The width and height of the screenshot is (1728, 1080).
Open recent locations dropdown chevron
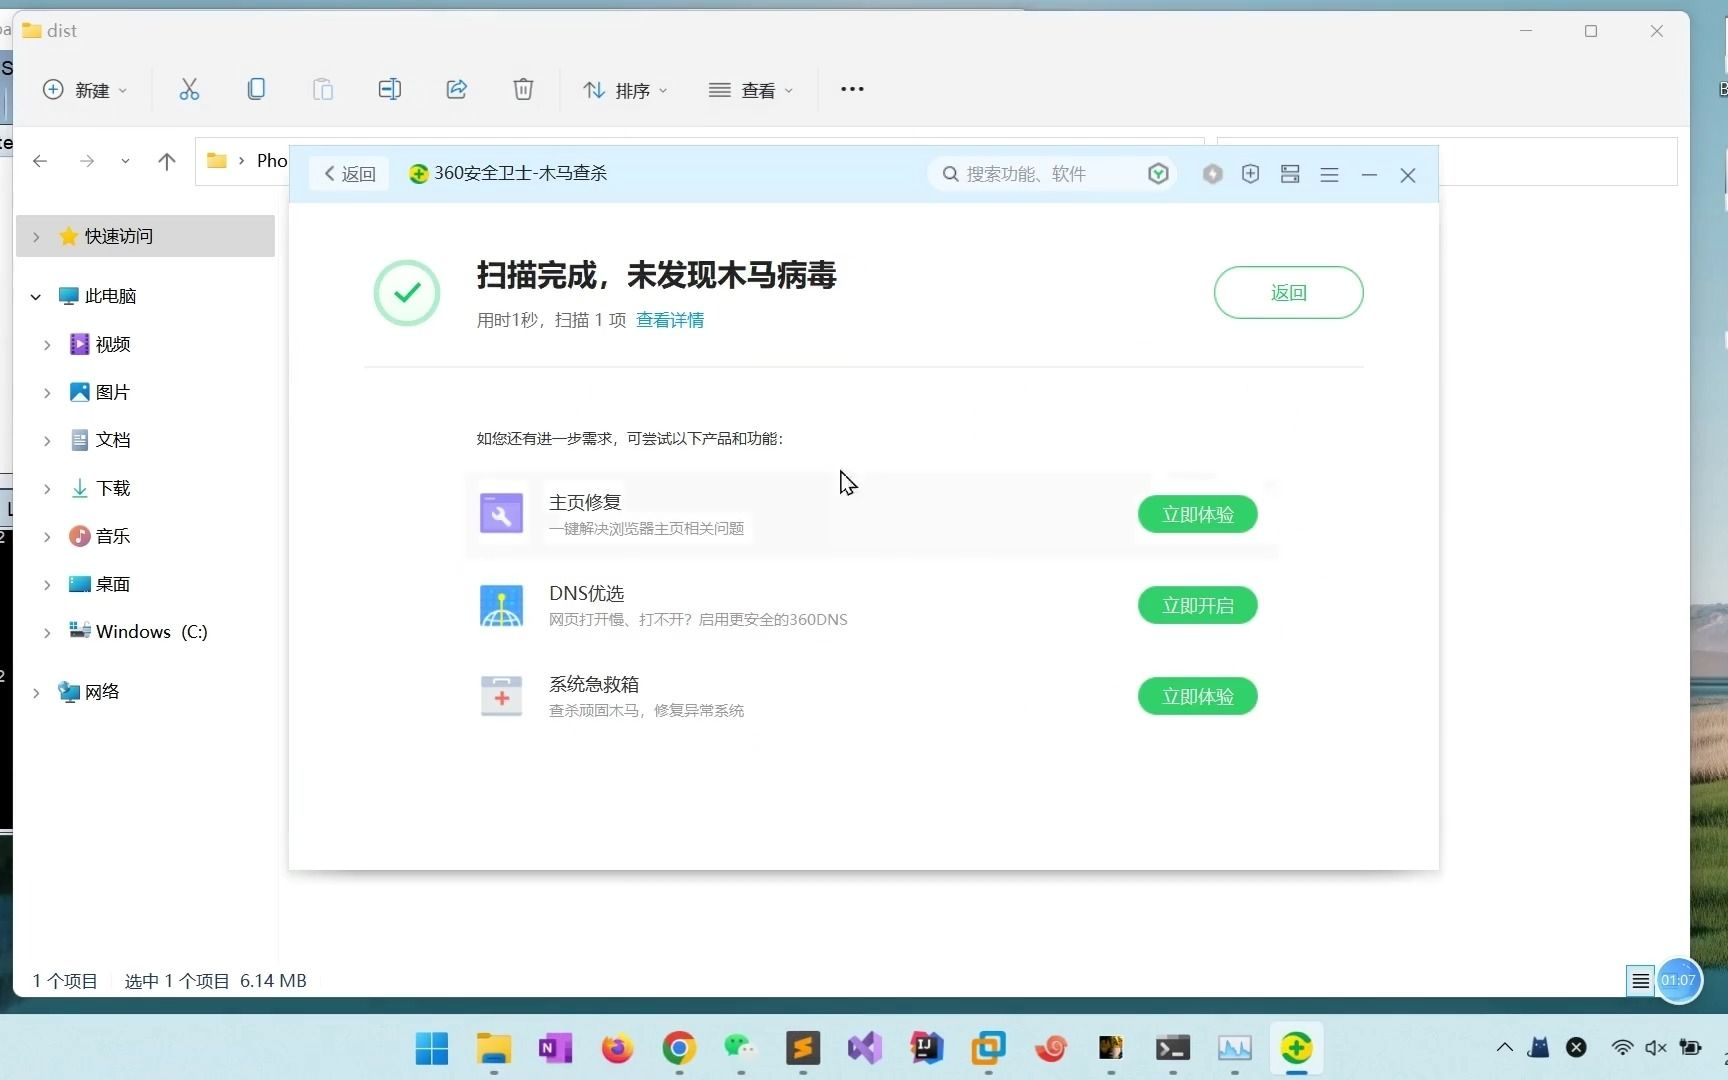(x=125, y=161)
